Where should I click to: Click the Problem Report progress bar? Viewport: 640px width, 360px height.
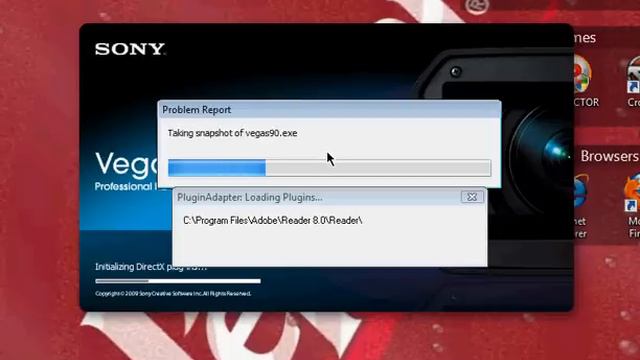click(329, 168)
